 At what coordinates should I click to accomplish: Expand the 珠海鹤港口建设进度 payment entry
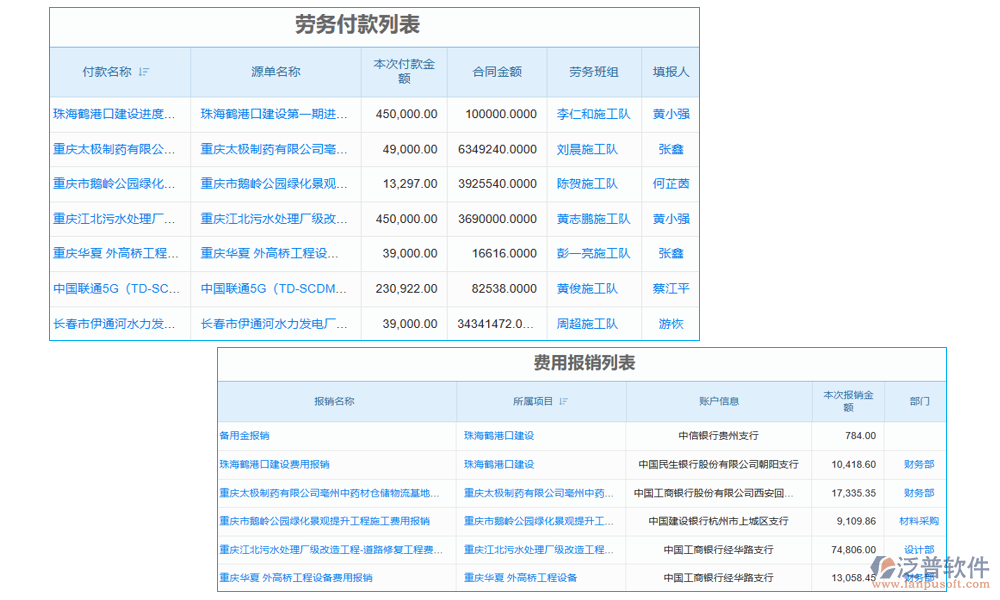click(120, 114)
